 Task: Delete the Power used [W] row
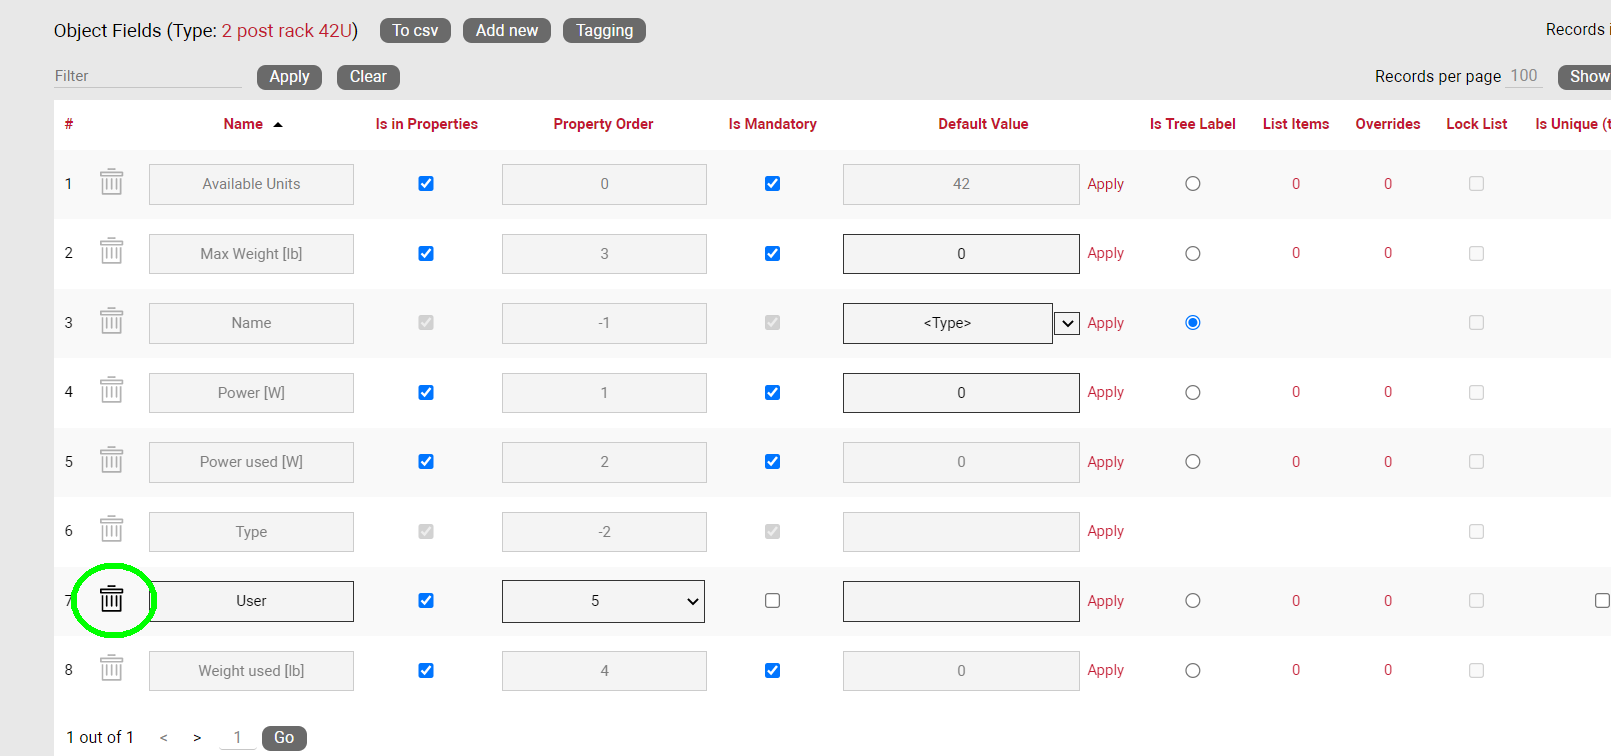point(111,461)
